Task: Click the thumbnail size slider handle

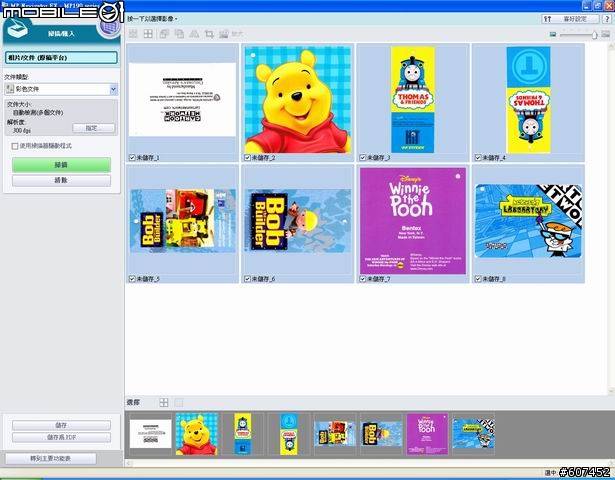Action: pos(594,35)
